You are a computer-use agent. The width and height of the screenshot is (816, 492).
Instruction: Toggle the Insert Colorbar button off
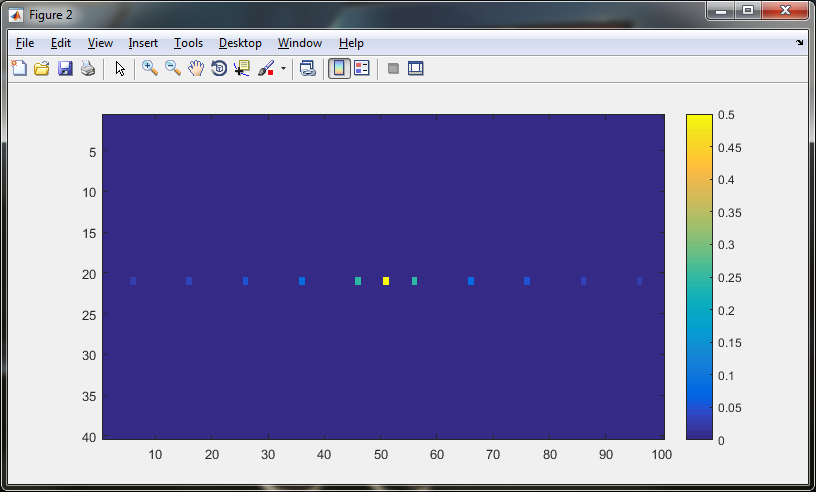tap(339, 68)
